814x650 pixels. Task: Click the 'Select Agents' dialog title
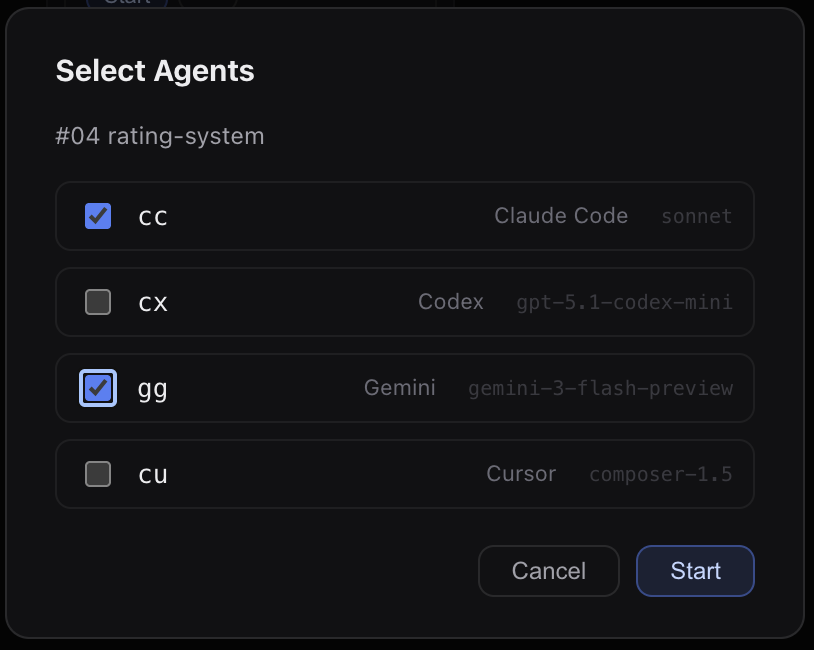155,71
